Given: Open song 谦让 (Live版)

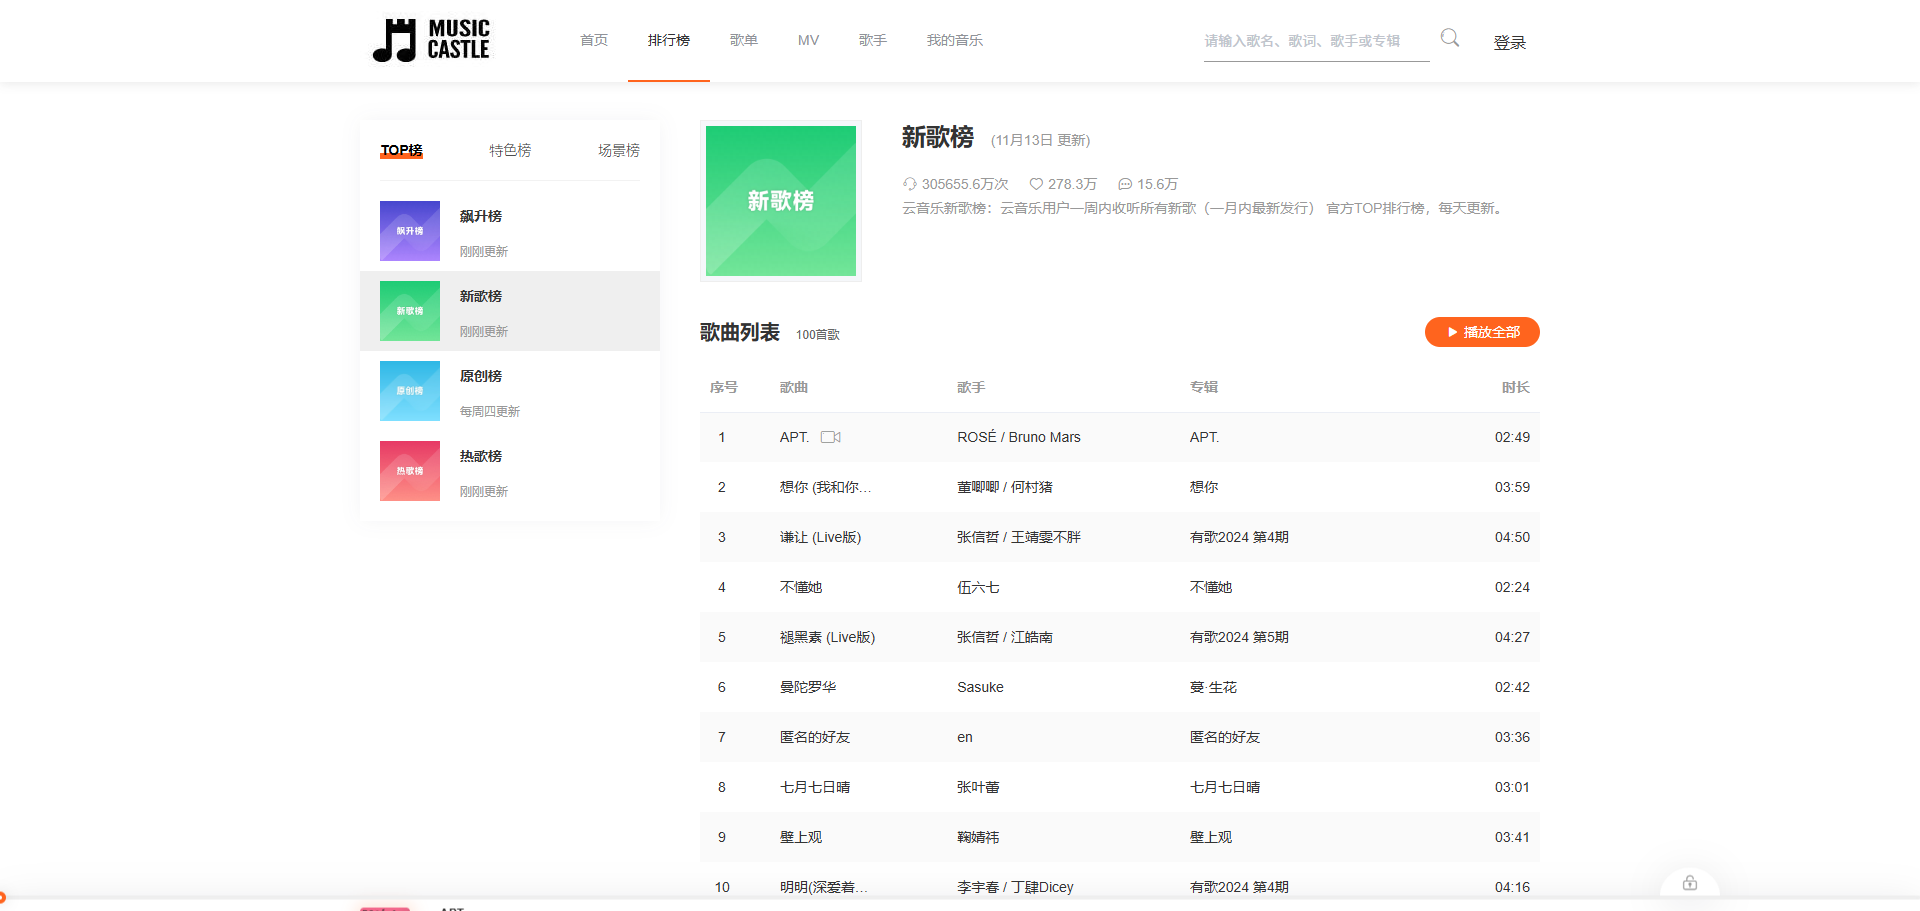Looking at the screenshot, I should 820,537.
